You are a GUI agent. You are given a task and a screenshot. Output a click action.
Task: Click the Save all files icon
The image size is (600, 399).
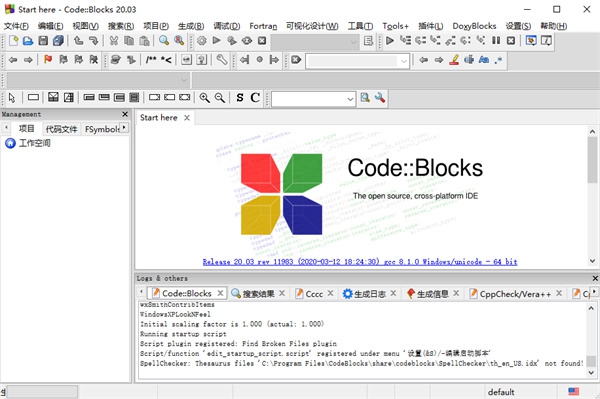tap(58, 41)
